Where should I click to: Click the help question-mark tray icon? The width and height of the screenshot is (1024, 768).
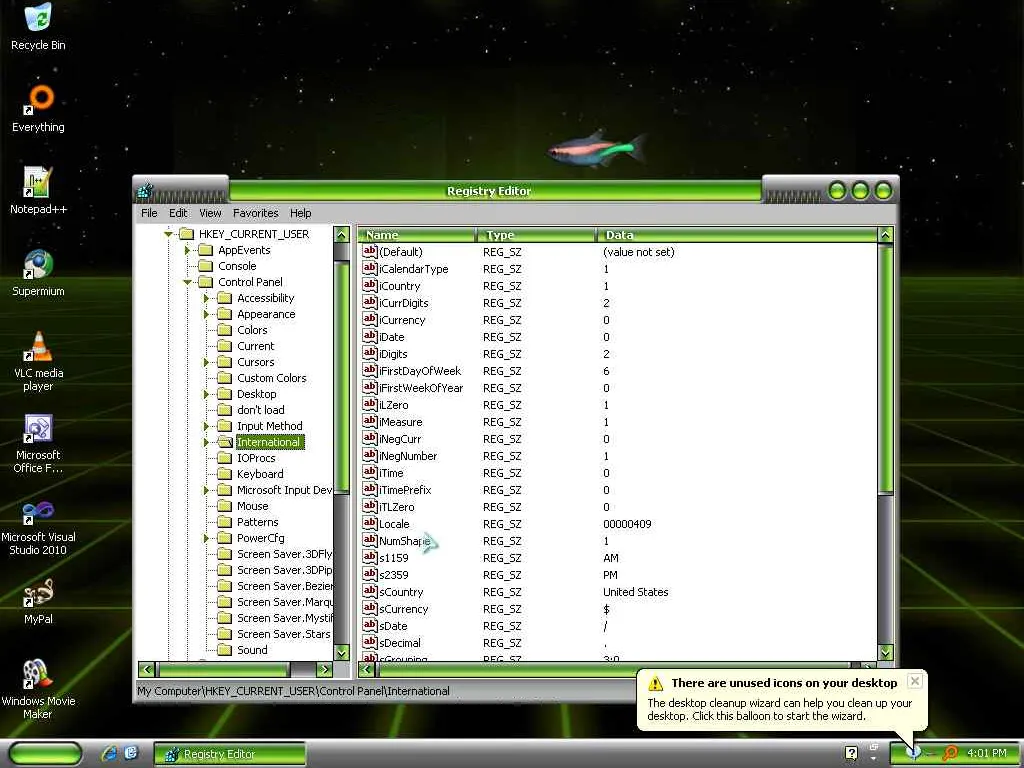(851, 753)
